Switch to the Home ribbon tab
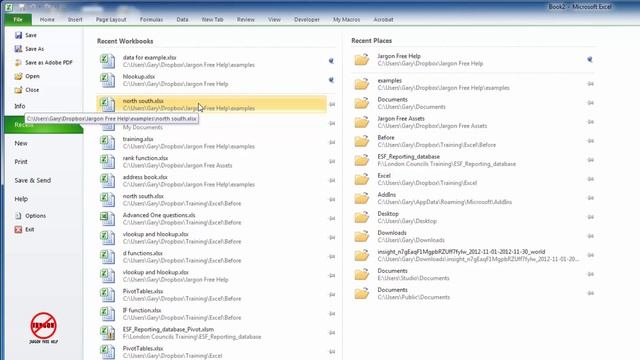The height and width of the screenshot is (360, 640). point(47,20)
